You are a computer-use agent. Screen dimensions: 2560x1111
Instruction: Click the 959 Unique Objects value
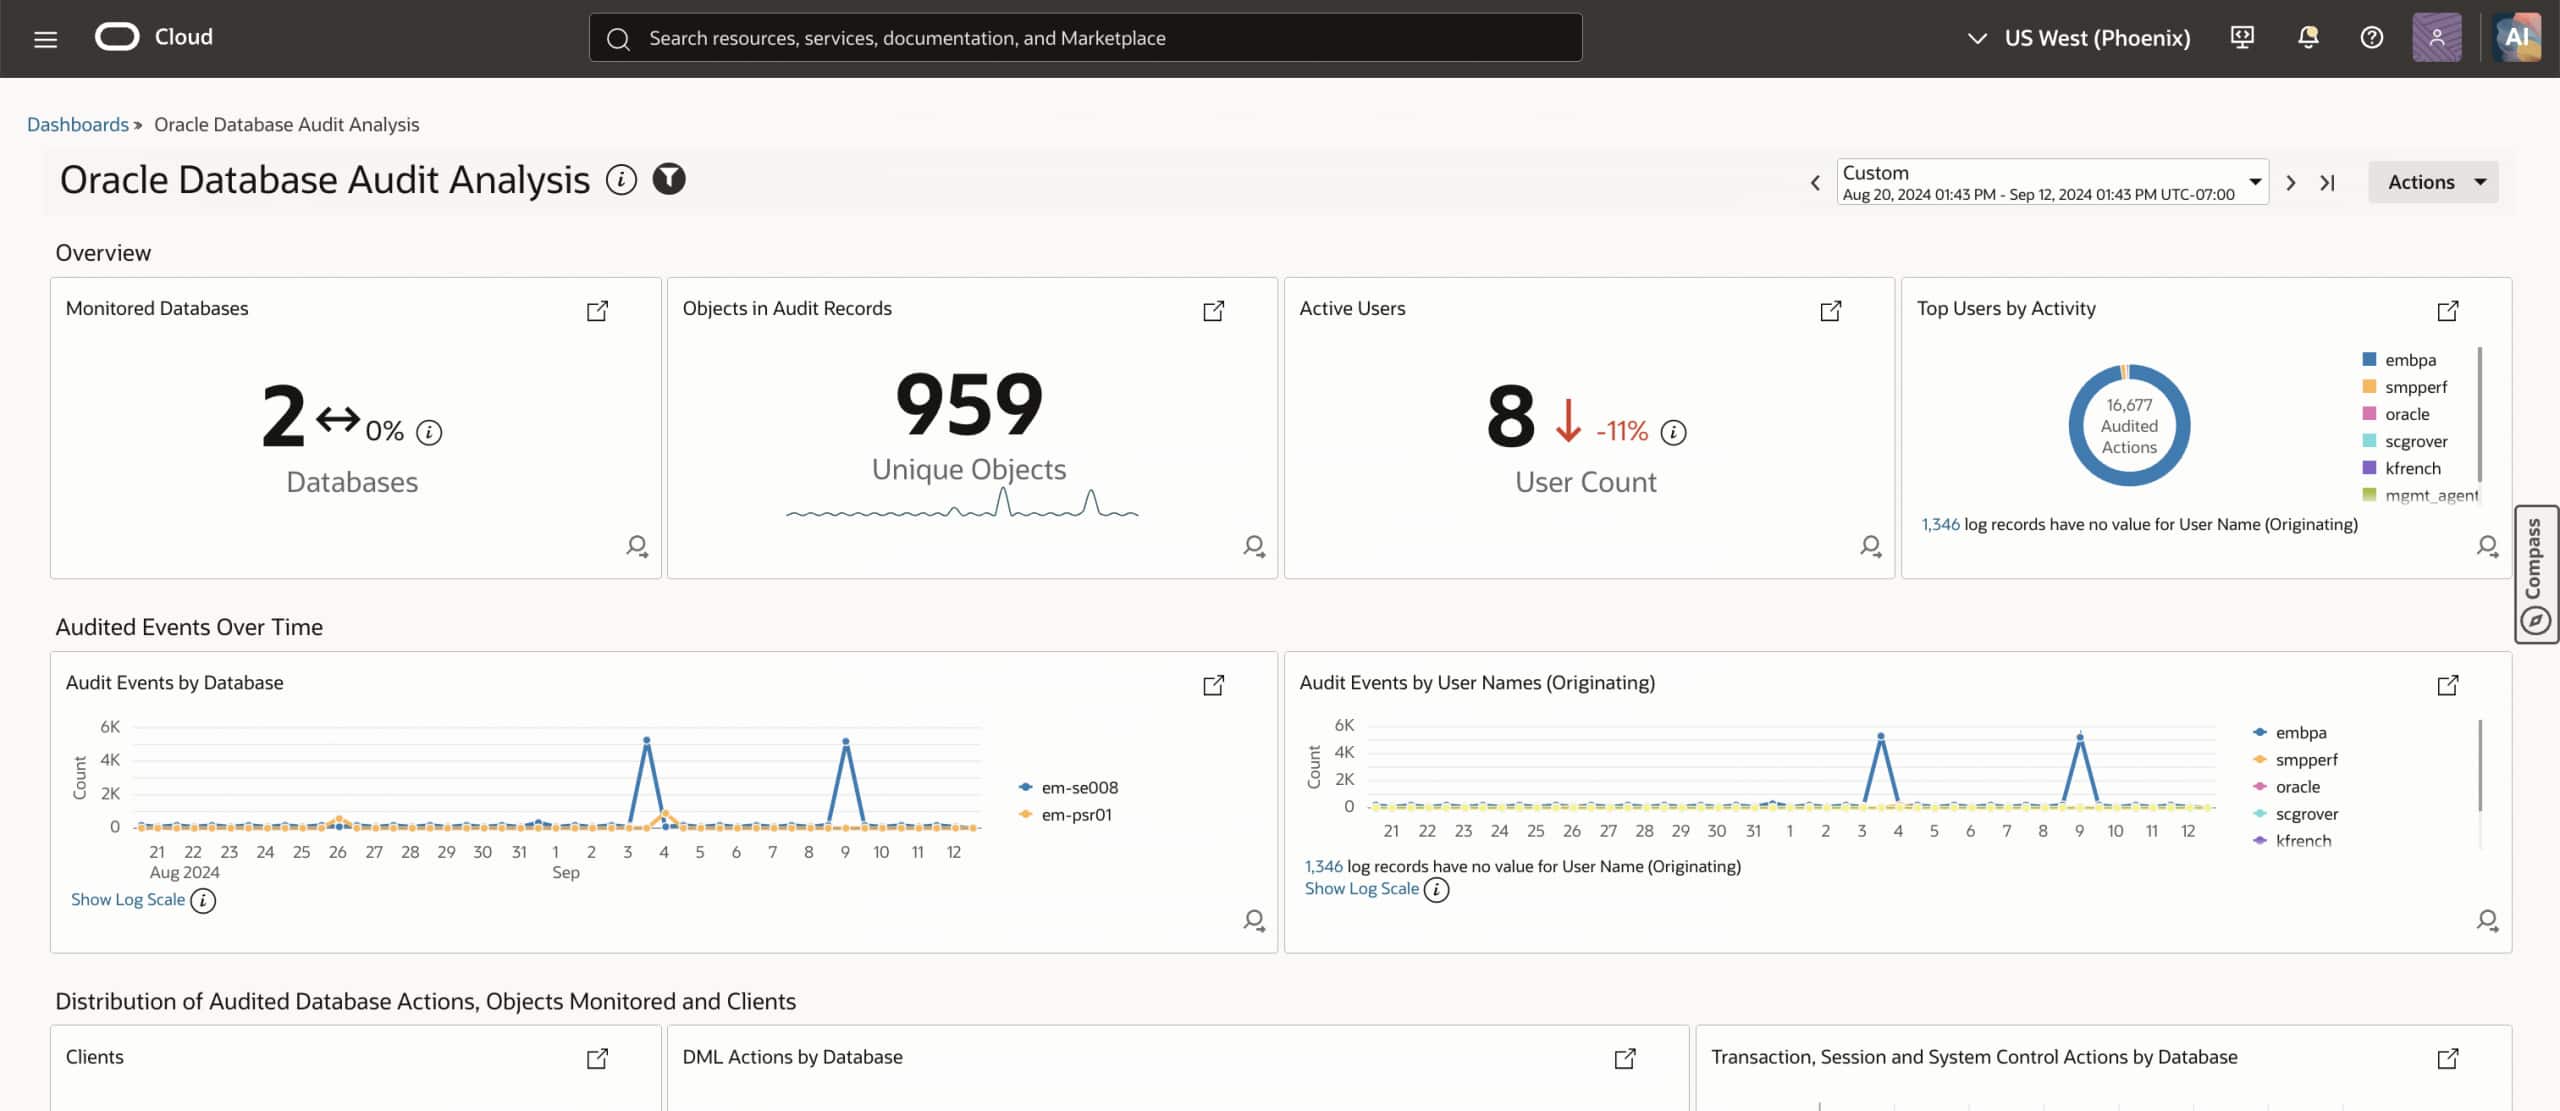[969, 405]
